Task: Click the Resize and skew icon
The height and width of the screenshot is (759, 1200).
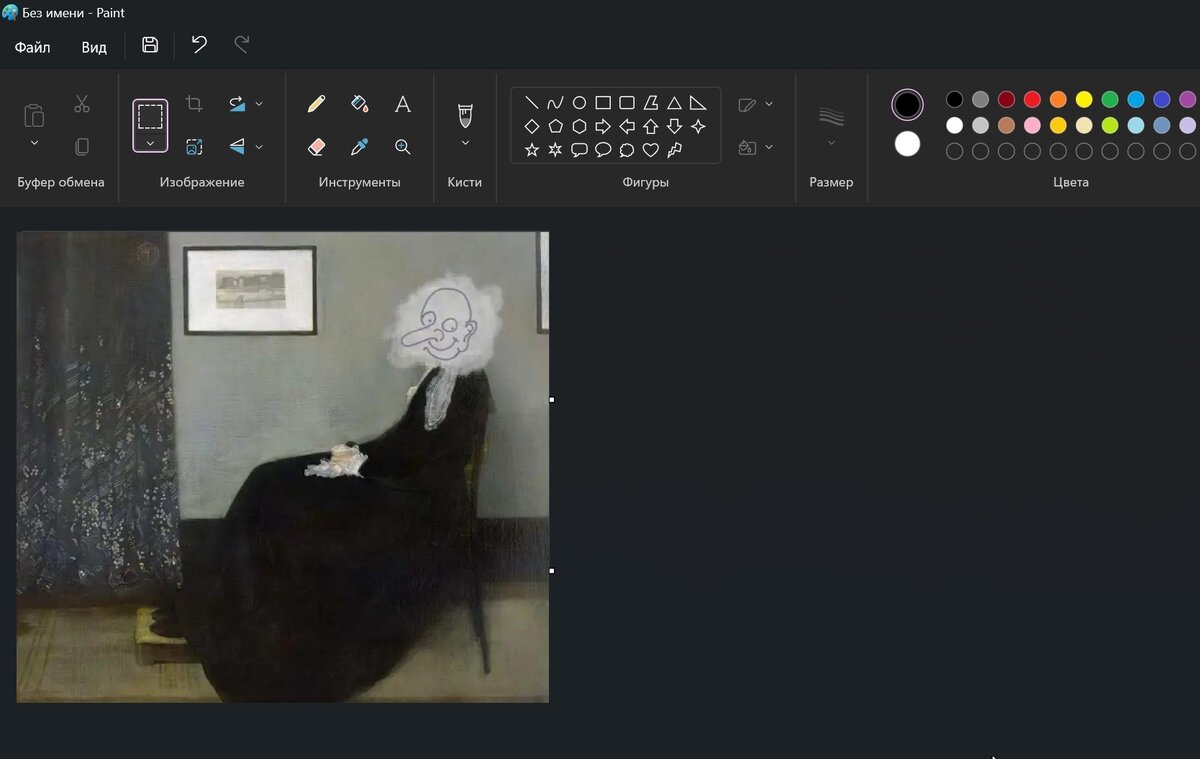Action: pos(194,147)
